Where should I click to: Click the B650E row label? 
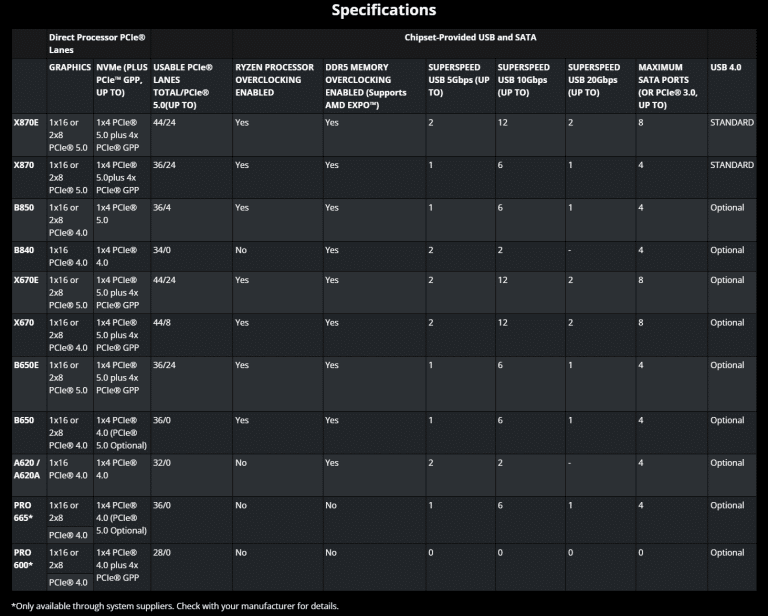pos(26,366)
